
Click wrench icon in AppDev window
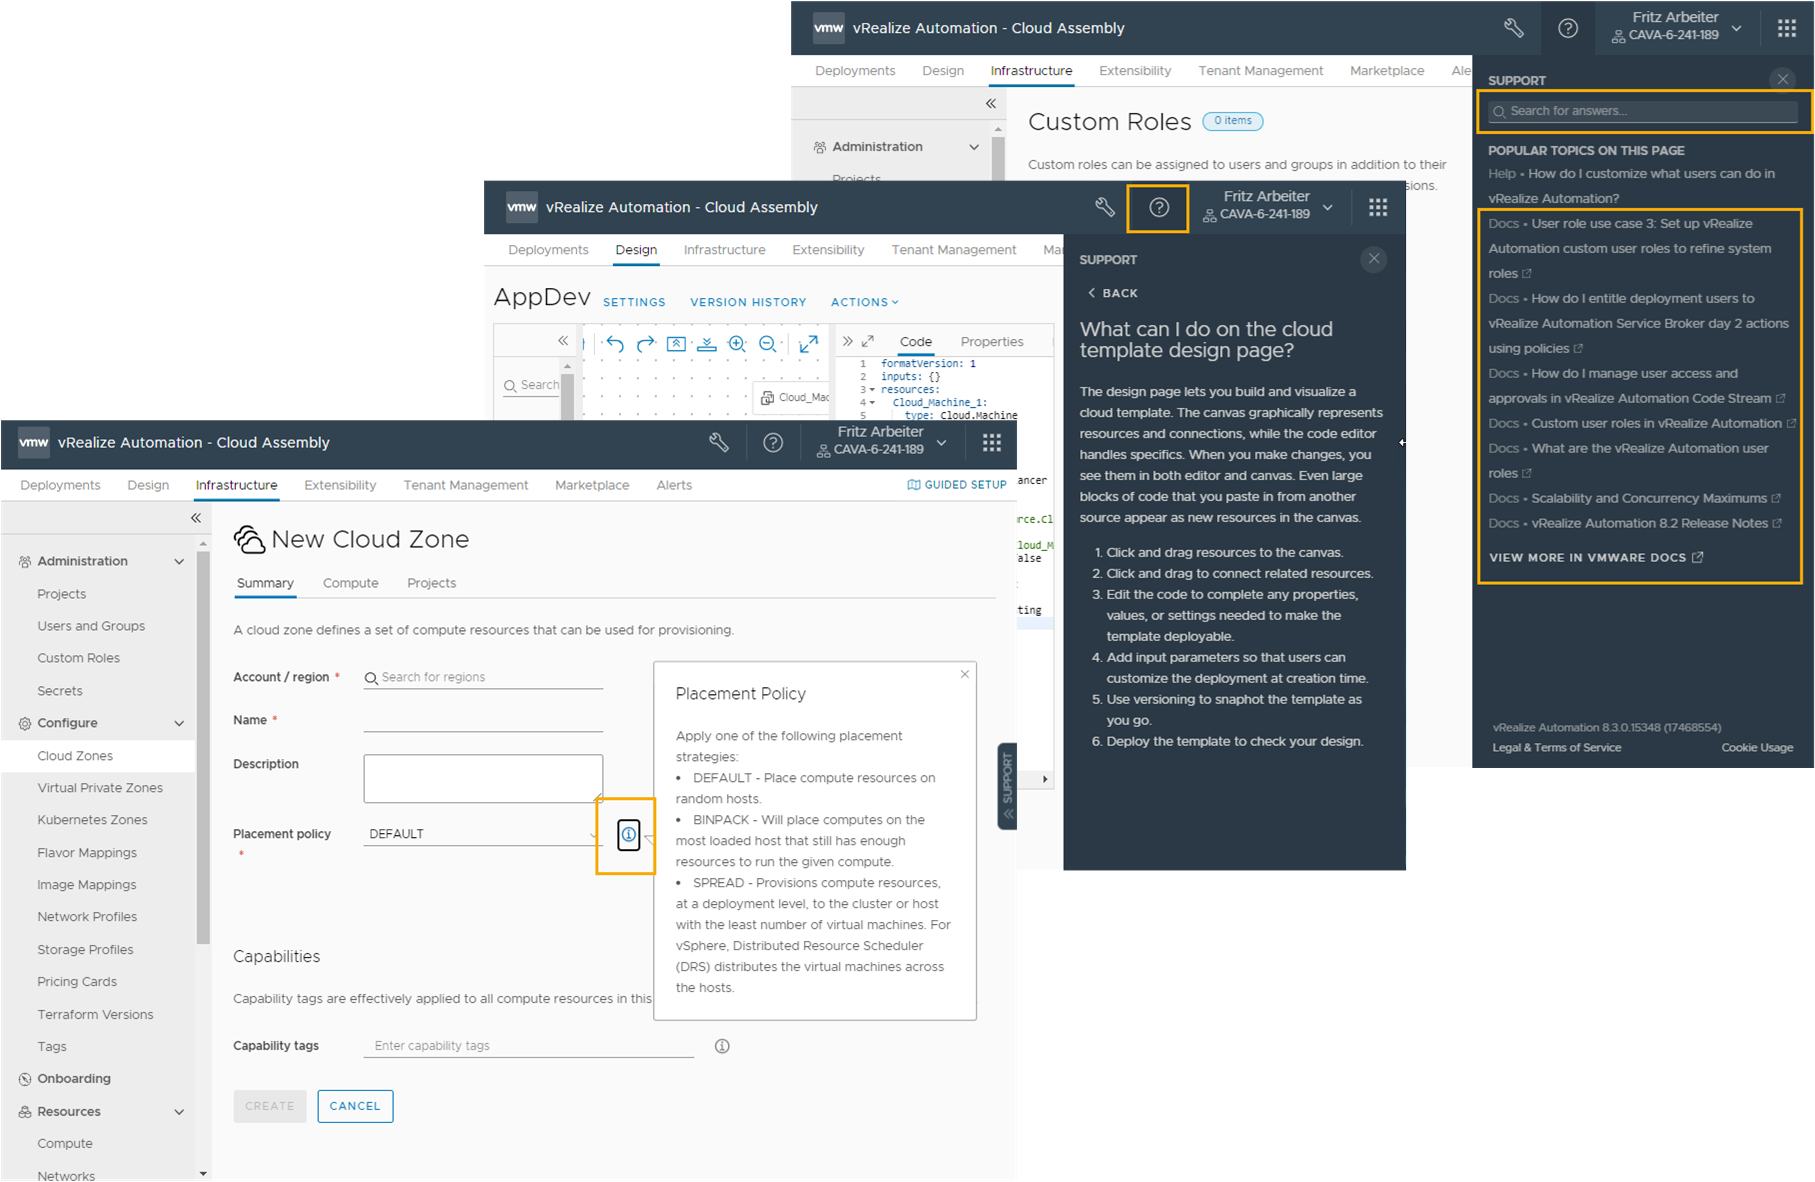coord(1105,207)
